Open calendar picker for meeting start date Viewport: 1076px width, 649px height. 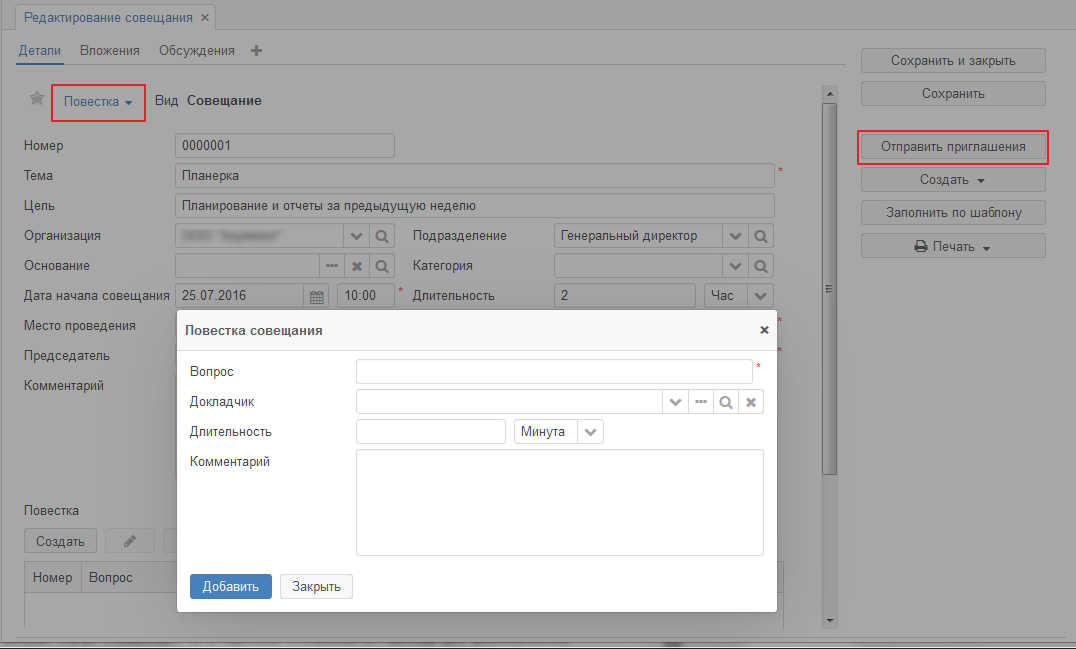[316, 296]
